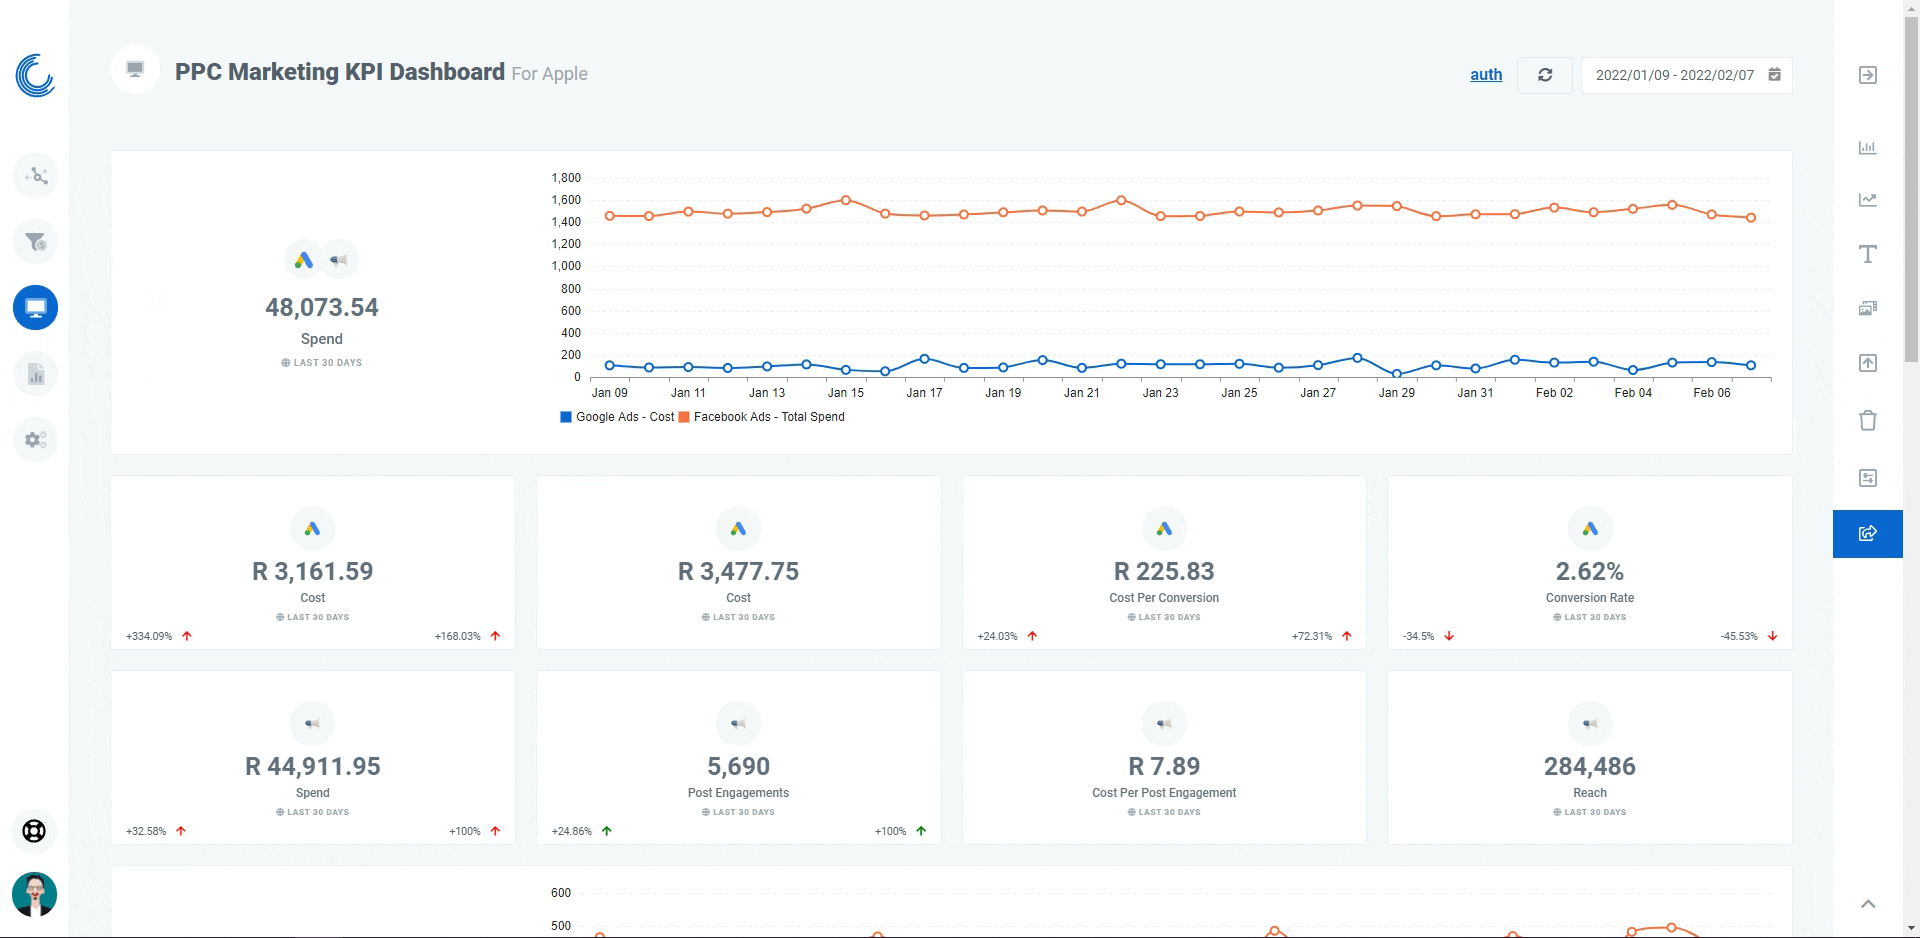Open the user profile avatar
The image size is (1920, 938).
[x=35, y=895]
